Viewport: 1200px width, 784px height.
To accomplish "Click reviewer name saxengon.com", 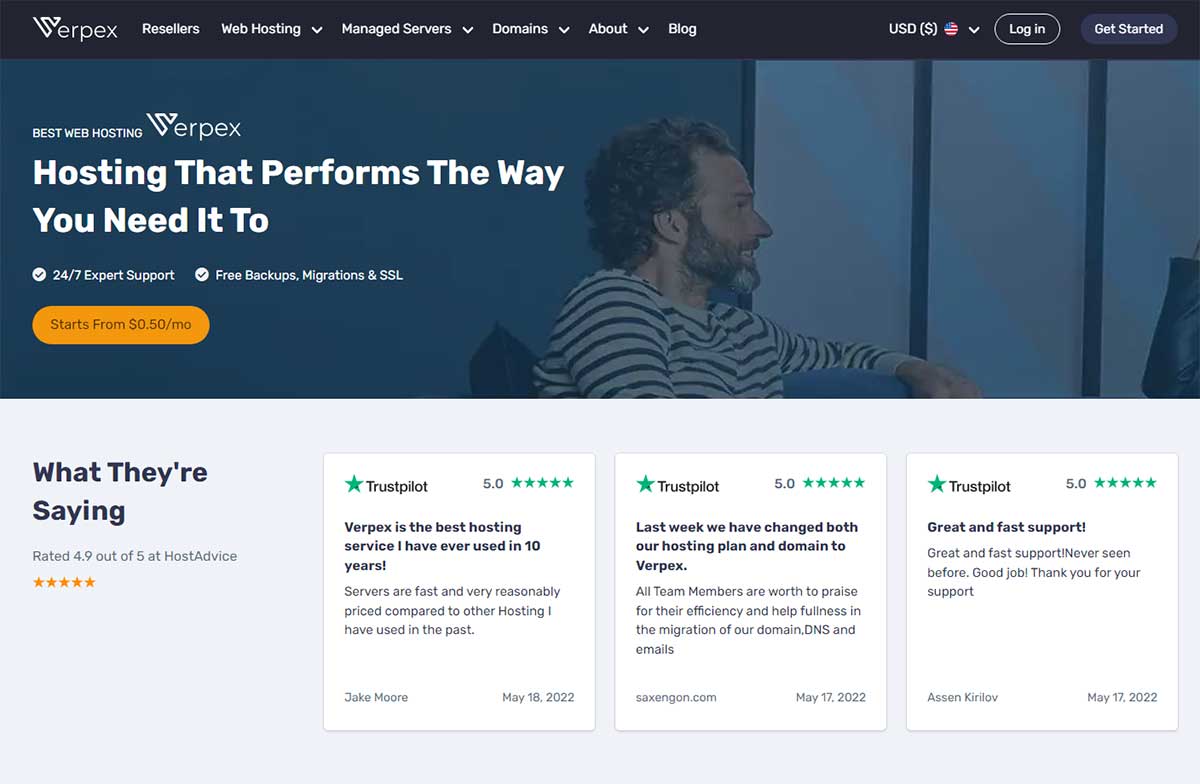I will coord(676,697).
